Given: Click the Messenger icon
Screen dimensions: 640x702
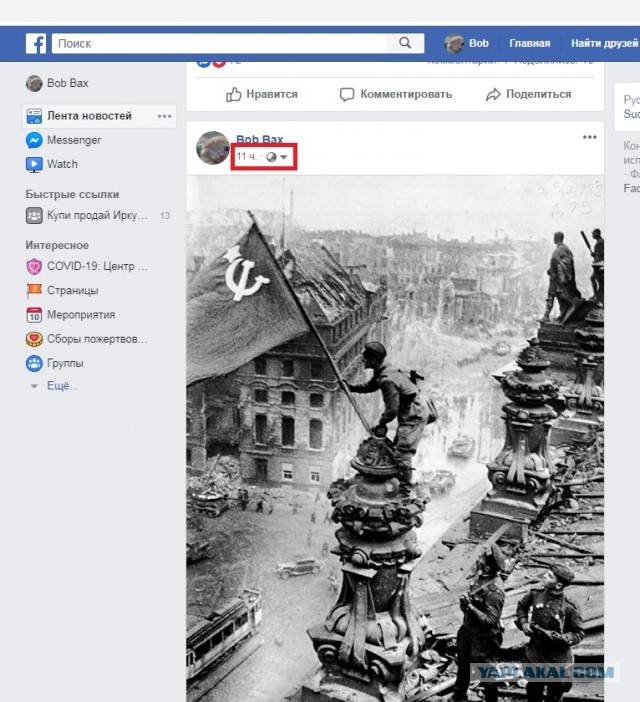Looking at the screenshot, I should click(34, 141).
